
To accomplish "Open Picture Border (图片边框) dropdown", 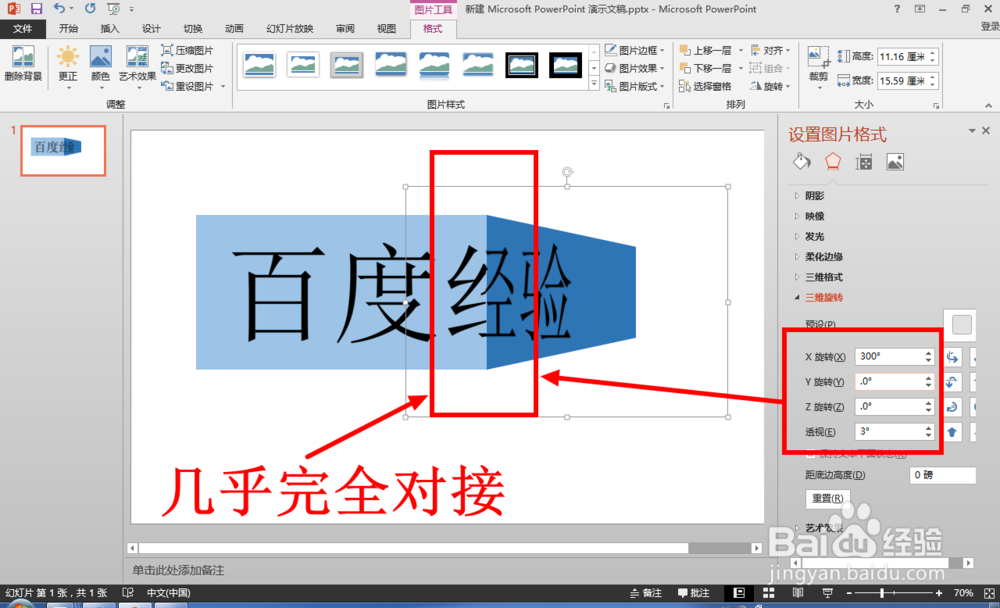I will tap(635, 50).
